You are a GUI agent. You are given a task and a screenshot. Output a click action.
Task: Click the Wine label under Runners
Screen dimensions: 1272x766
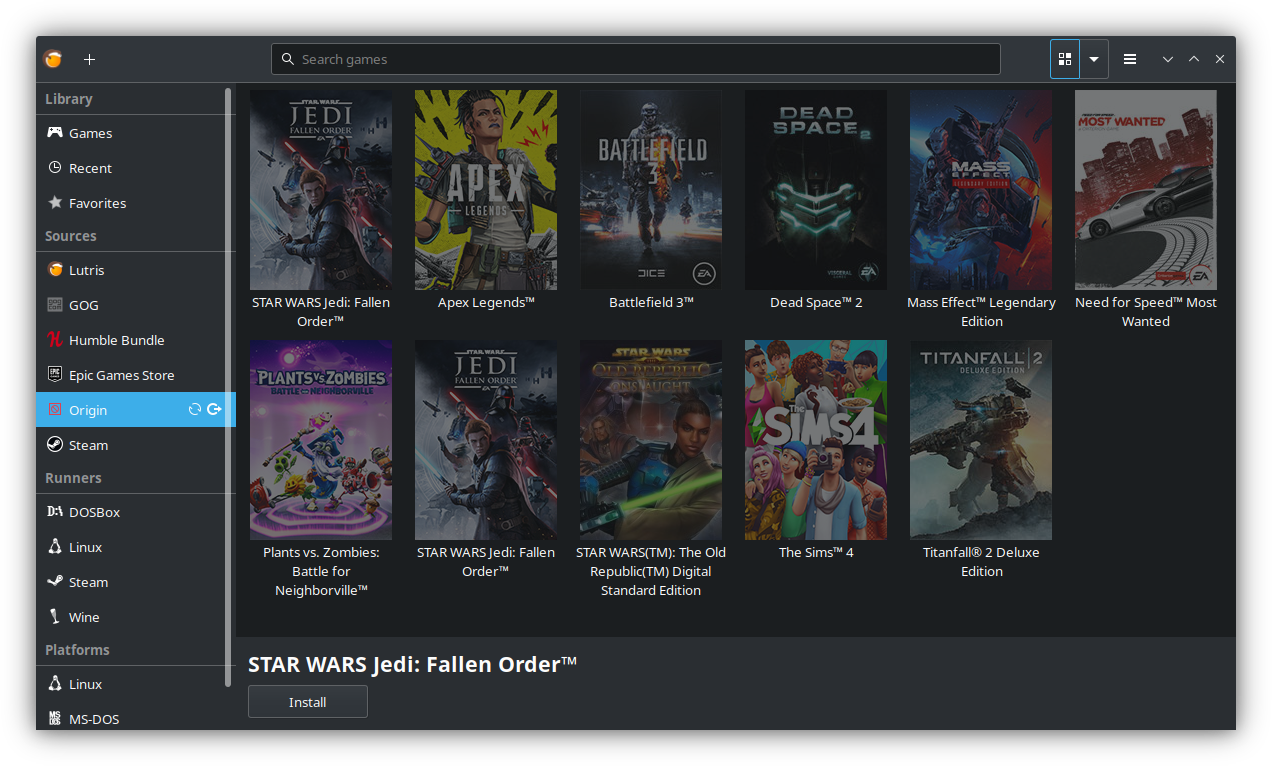[84, 617]
